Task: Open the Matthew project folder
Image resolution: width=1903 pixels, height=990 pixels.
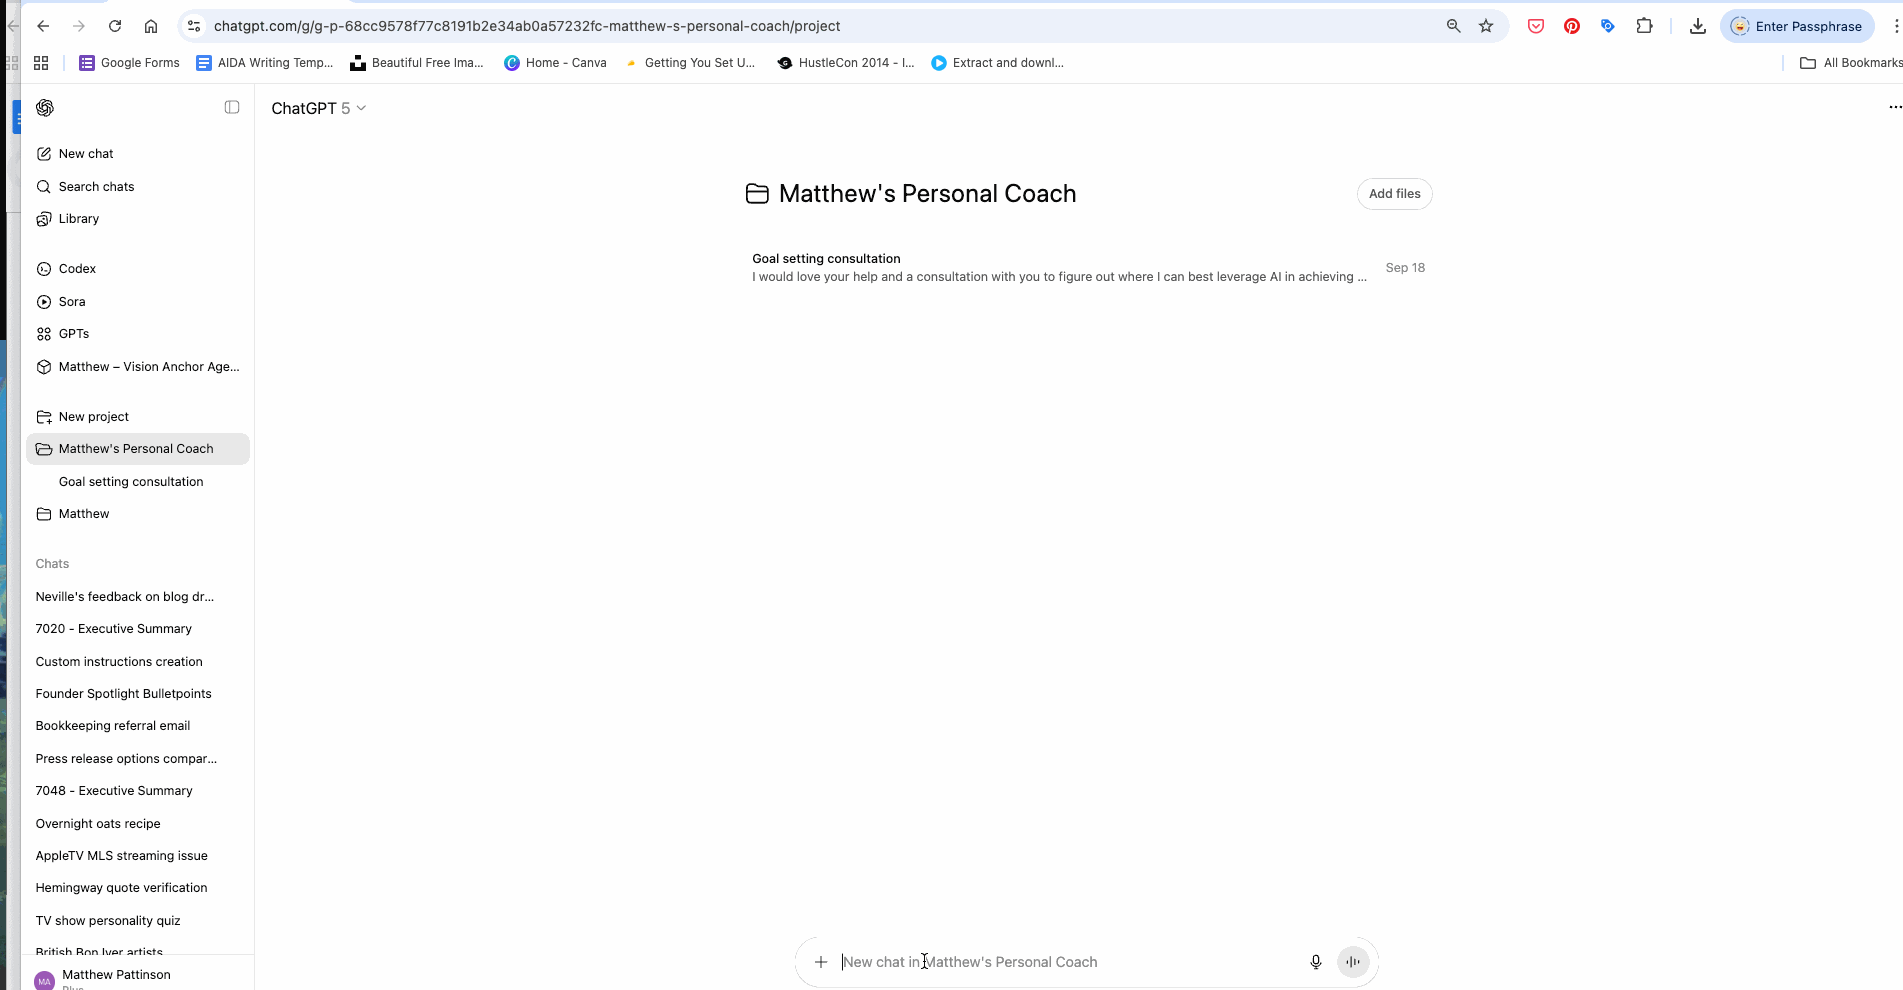Action: click(x=138, y=514)
